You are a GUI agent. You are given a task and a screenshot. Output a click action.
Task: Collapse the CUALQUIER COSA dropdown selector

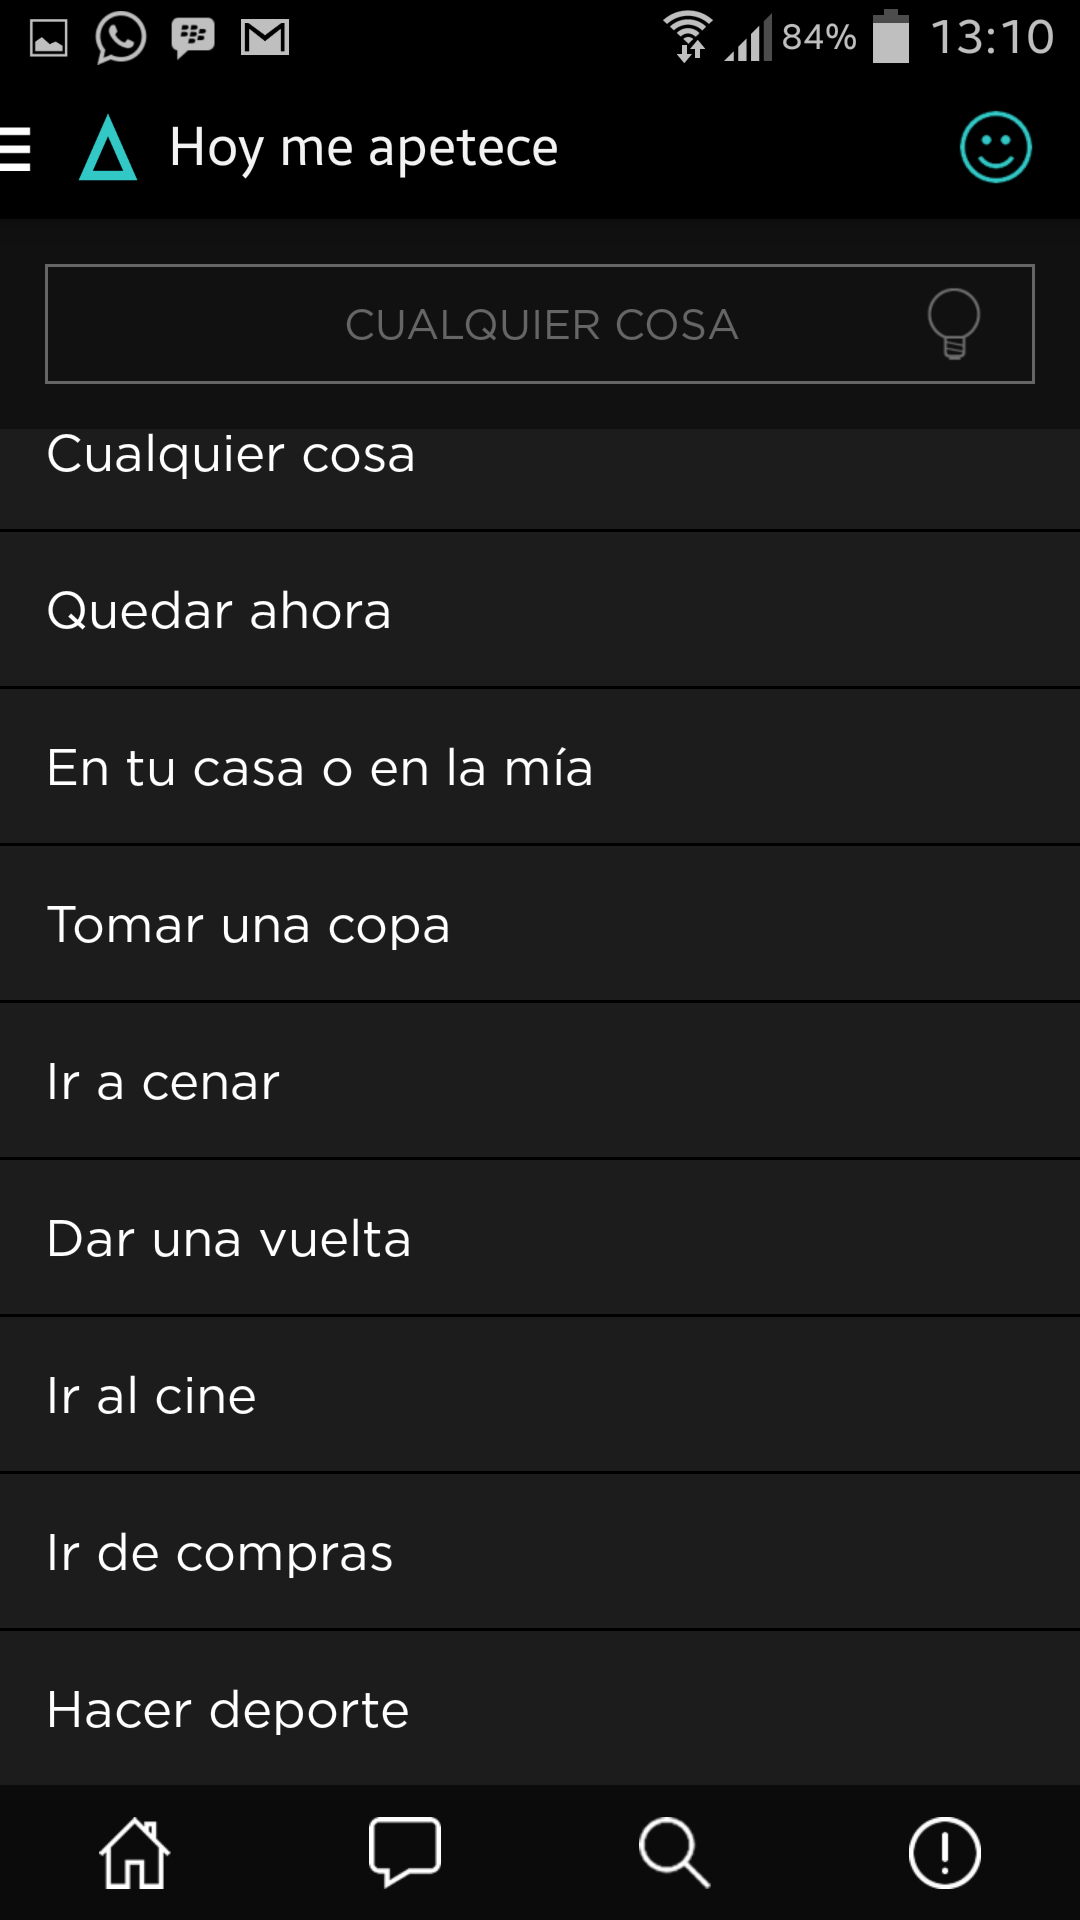tap(540, 324)
